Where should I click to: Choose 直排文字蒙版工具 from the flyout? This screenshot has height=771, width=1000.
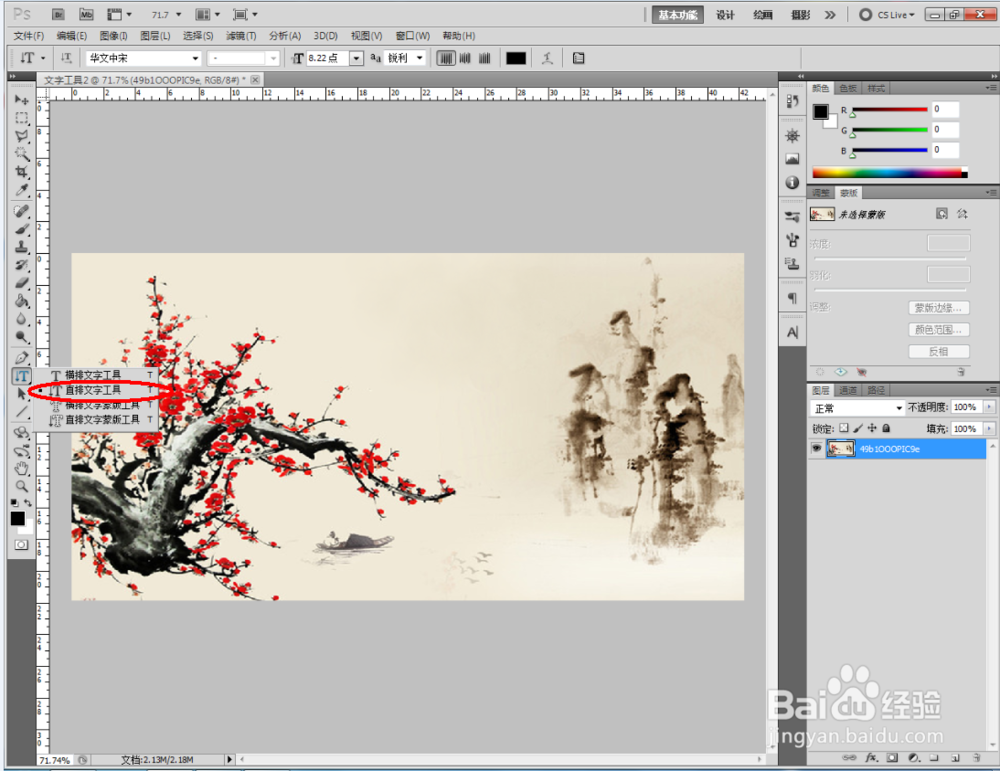tap(102, 420)
